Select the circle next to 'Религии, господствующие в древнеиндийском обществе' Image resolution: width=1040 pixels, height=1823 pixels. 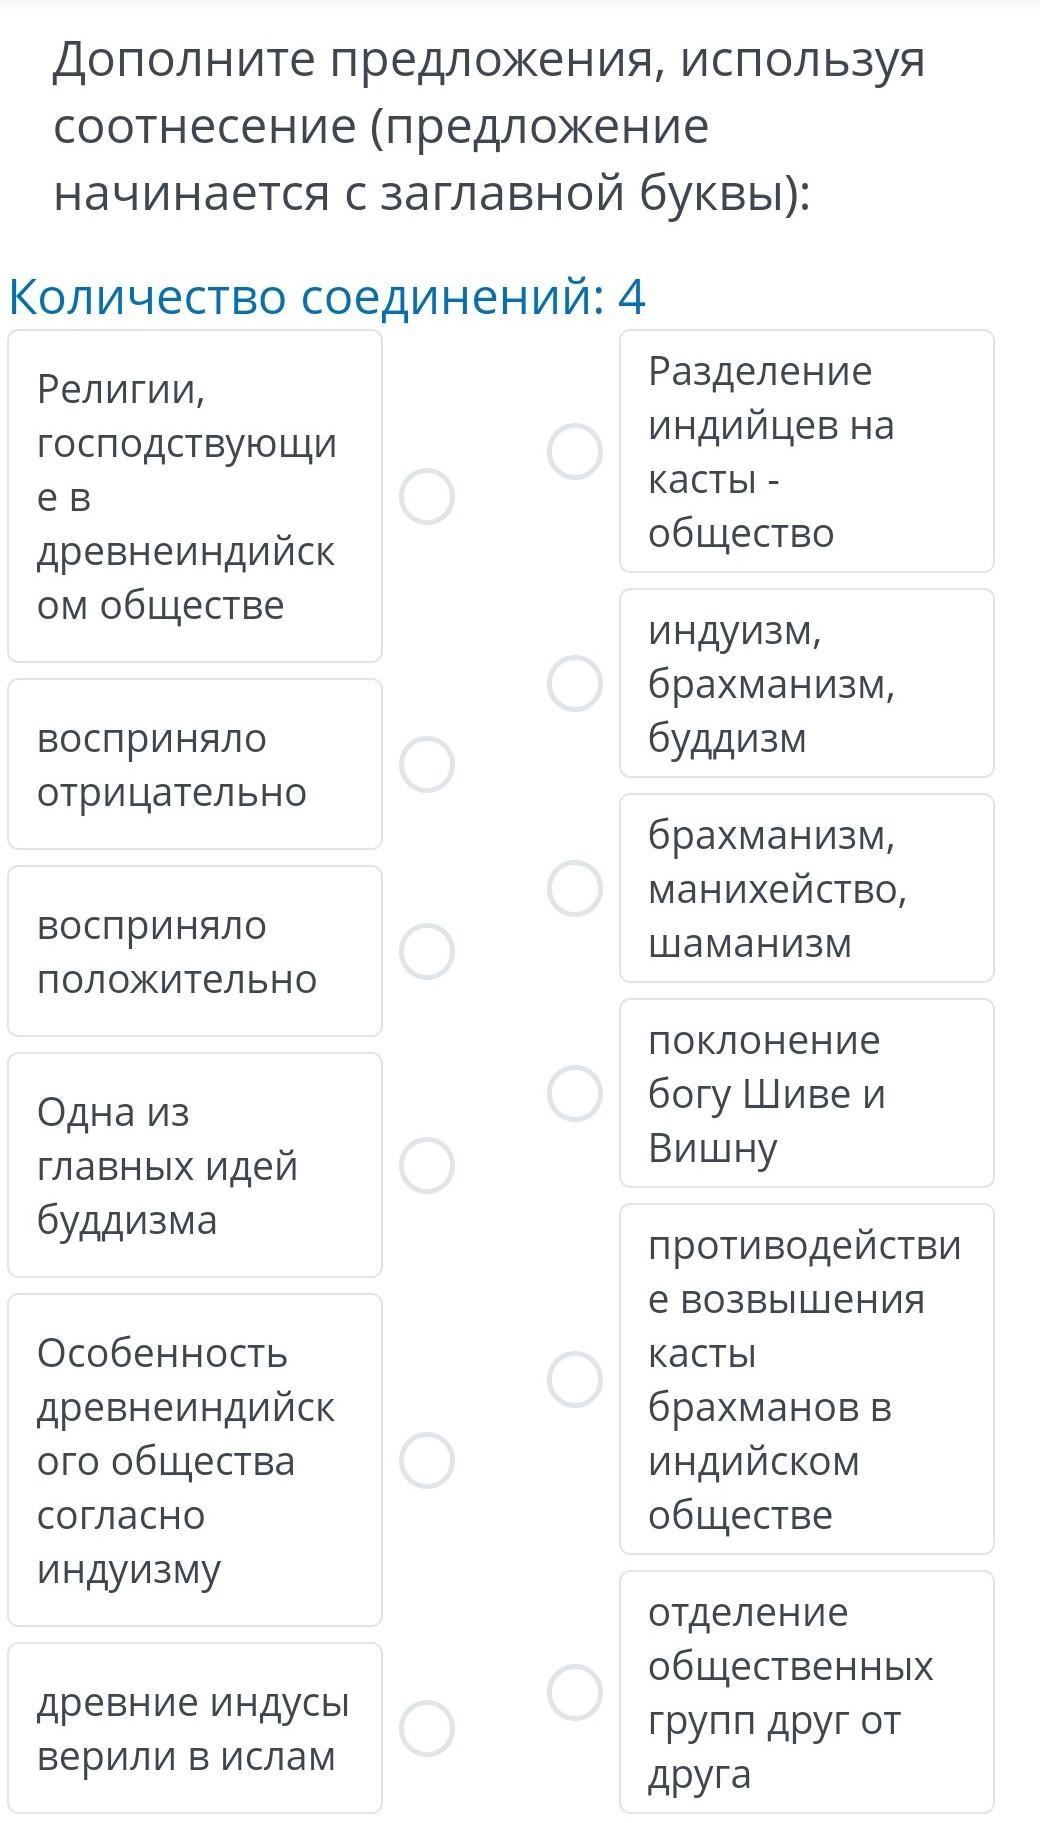coord(427,496)
